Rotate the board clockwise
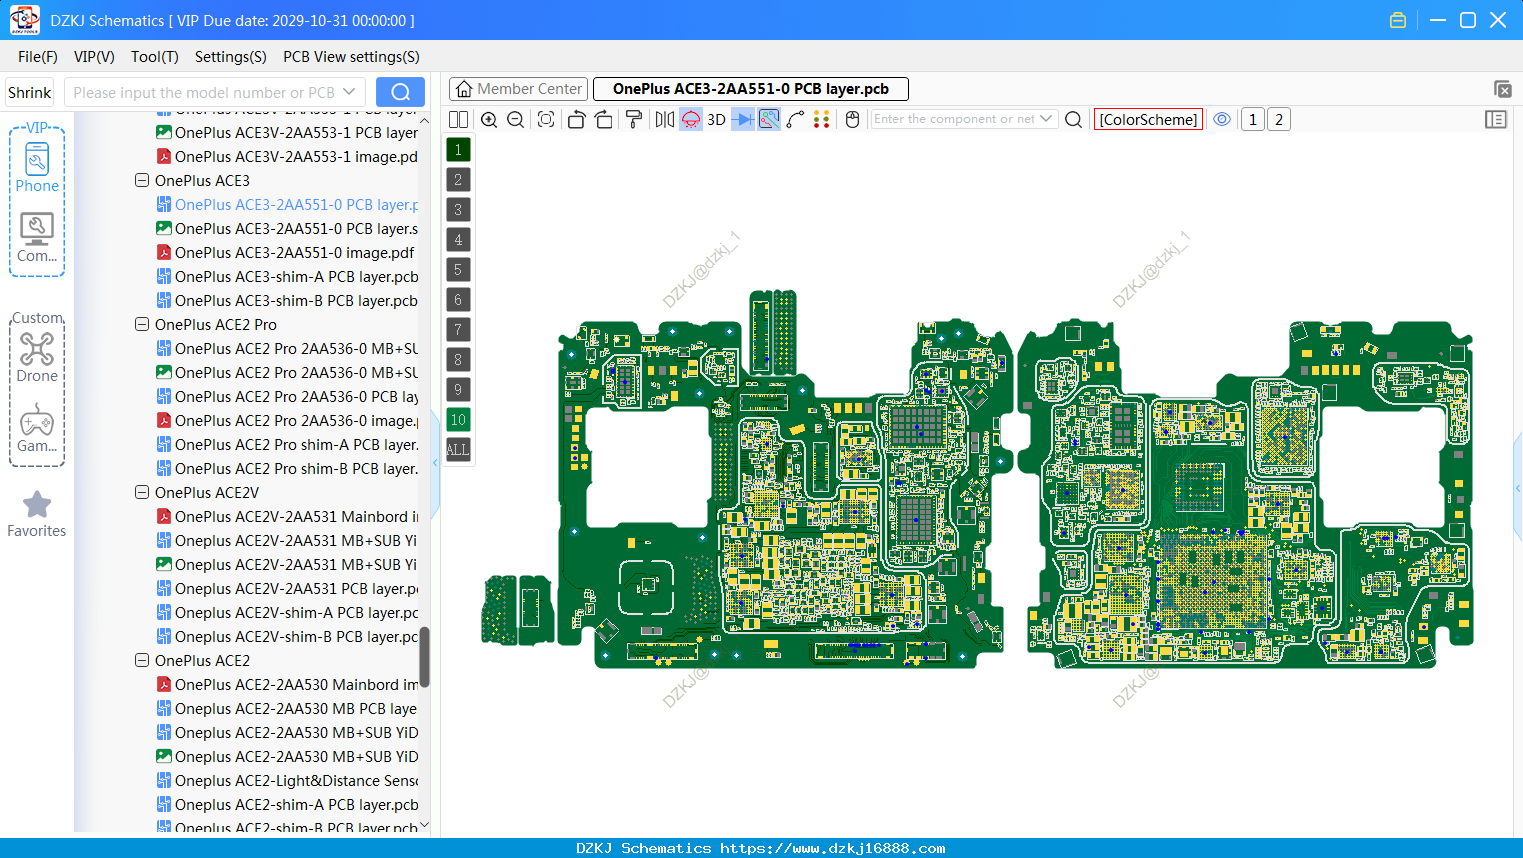 pos(603,120)
